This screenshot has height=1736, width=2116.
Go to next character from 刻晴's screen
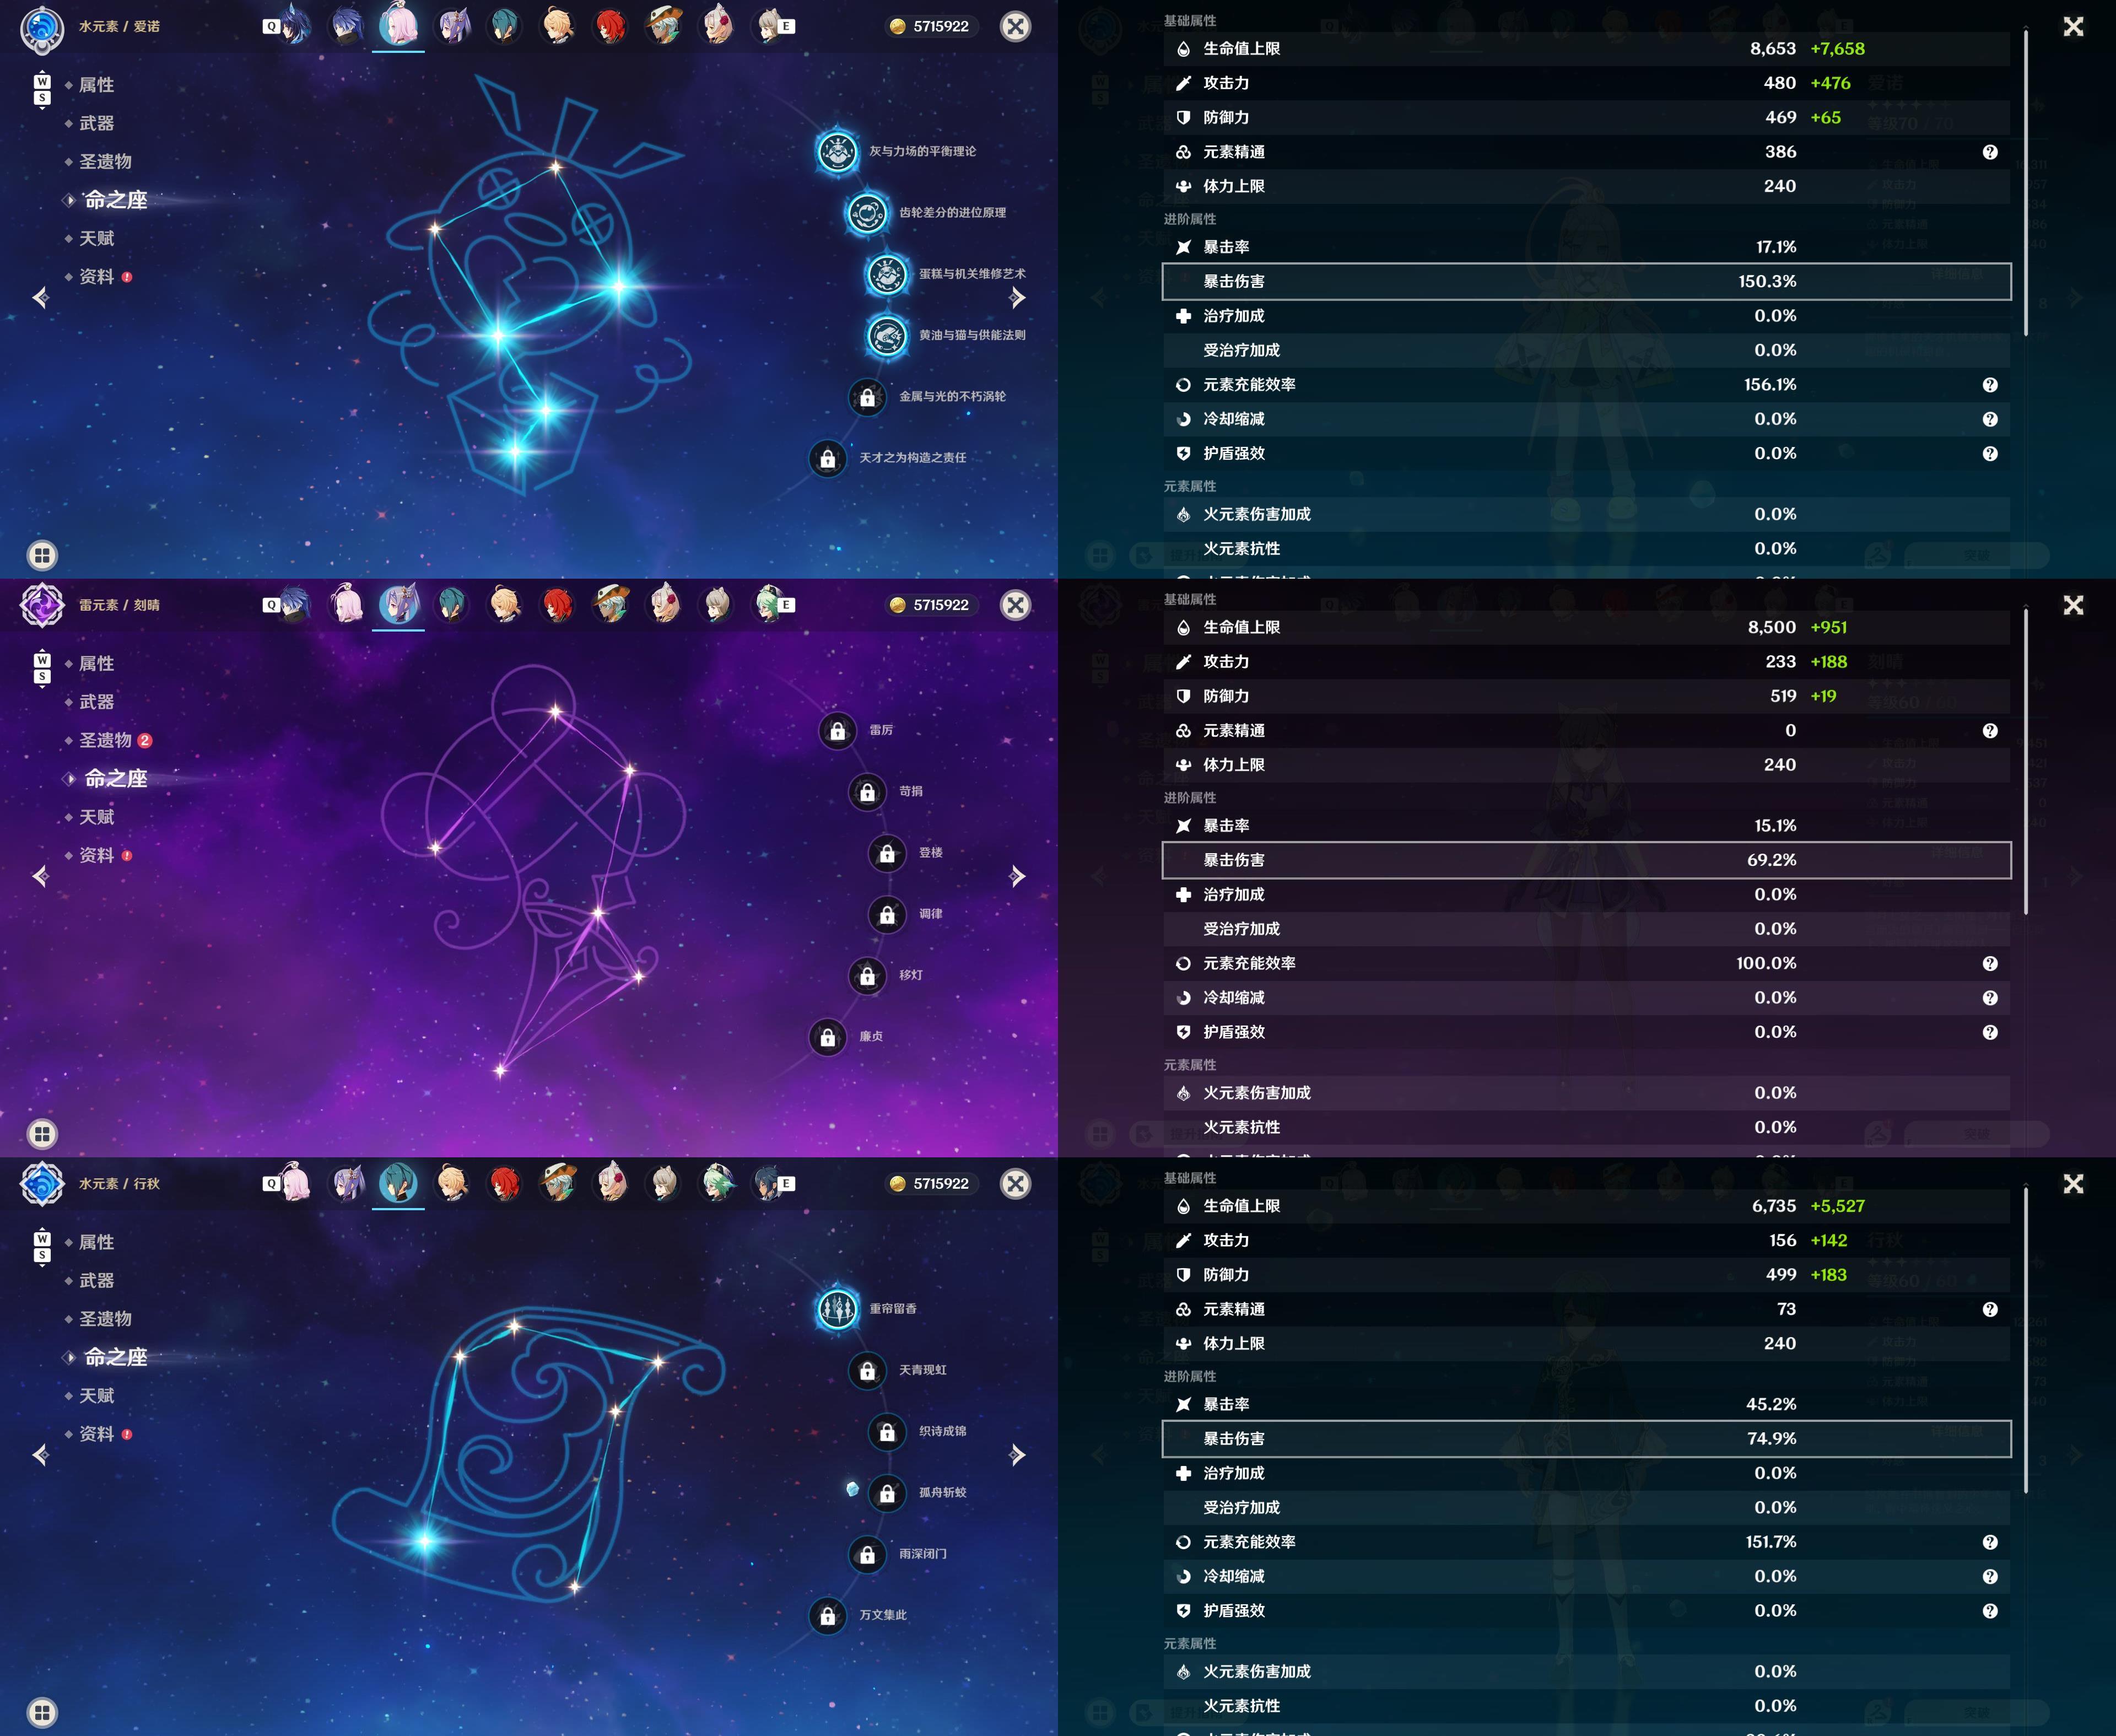1017,877
